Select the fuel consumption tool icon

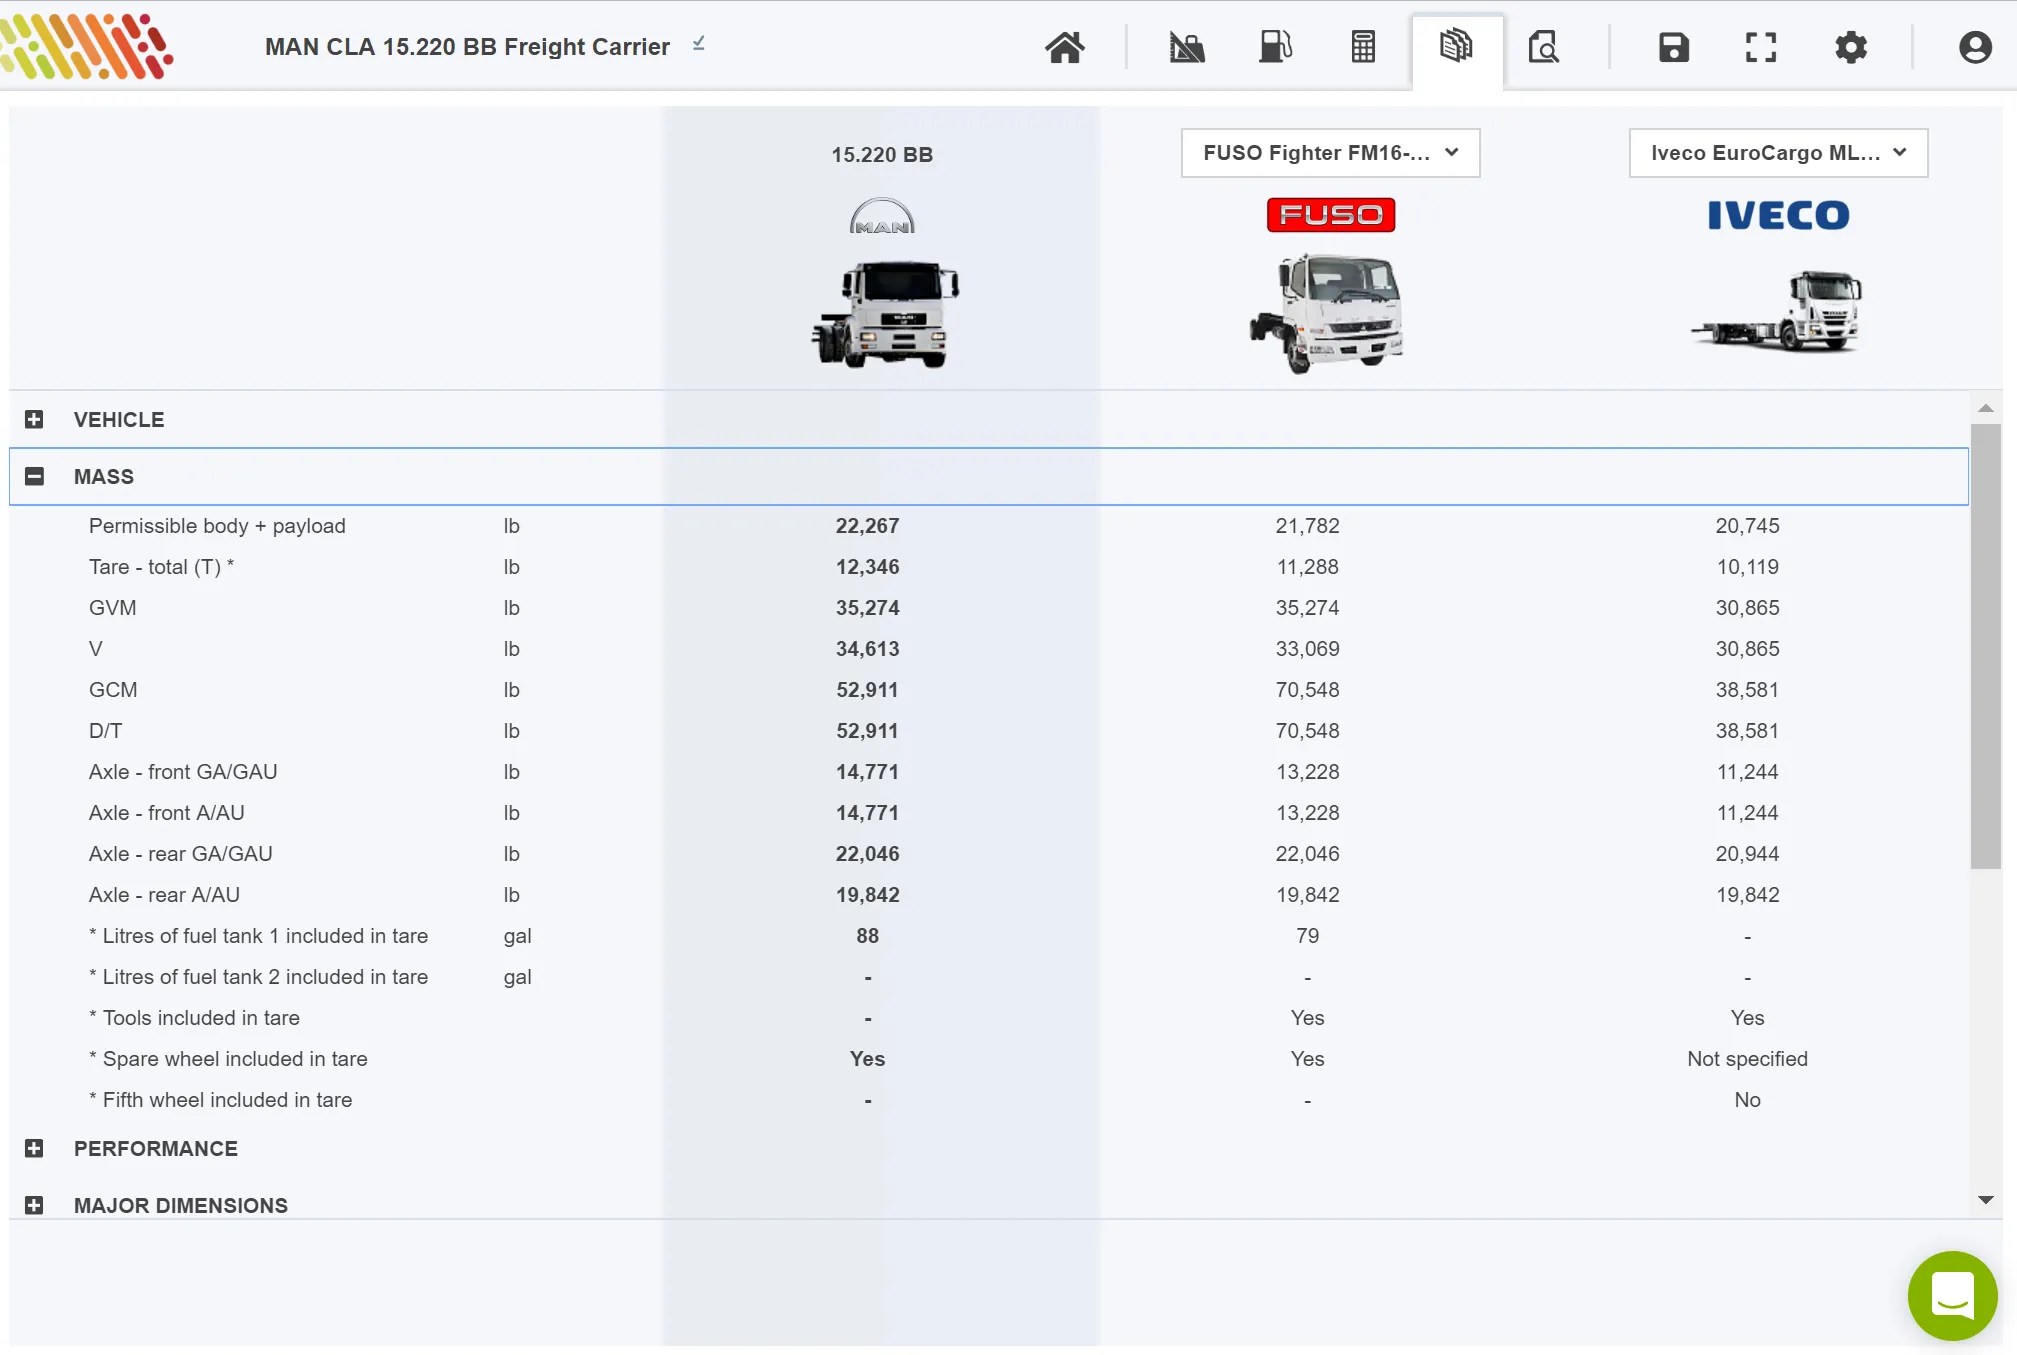tap(1276, 47)
